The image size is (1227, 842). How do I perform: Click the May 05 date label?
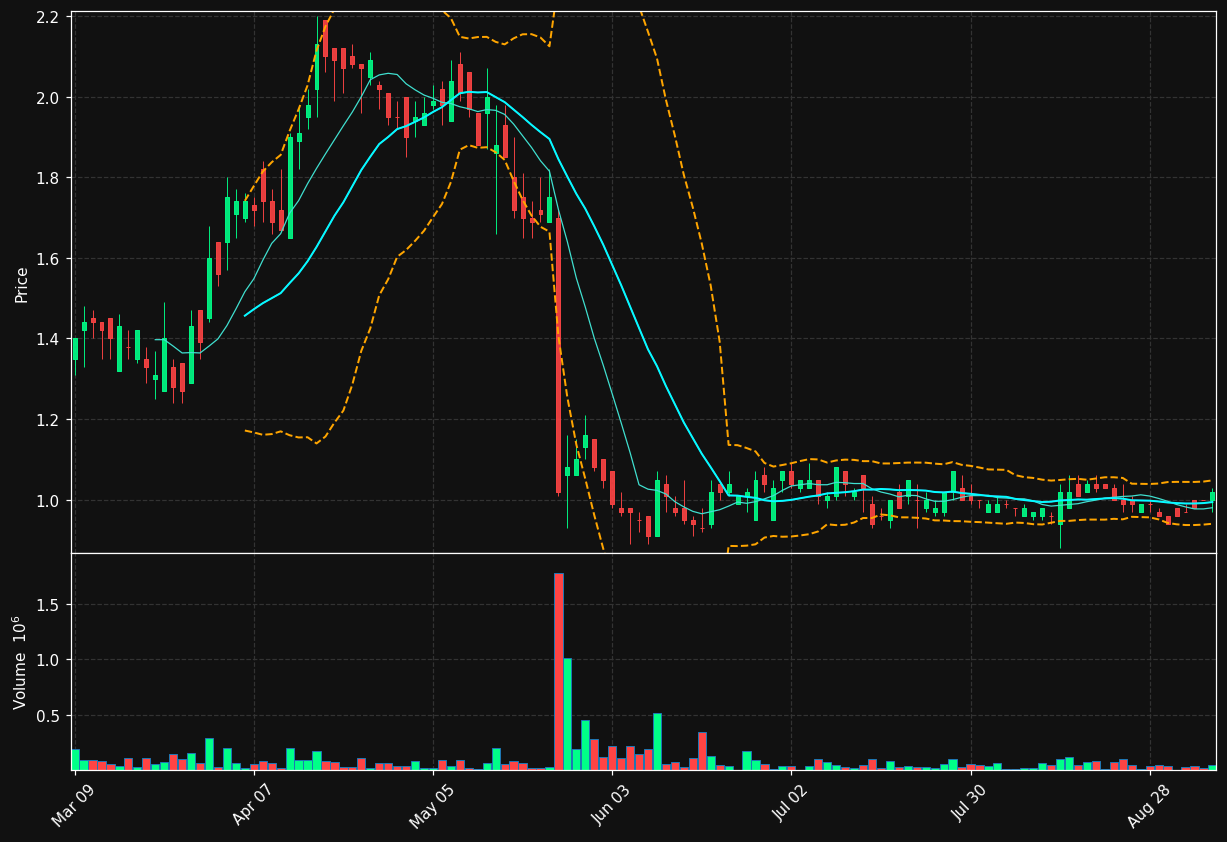[432, 805]
